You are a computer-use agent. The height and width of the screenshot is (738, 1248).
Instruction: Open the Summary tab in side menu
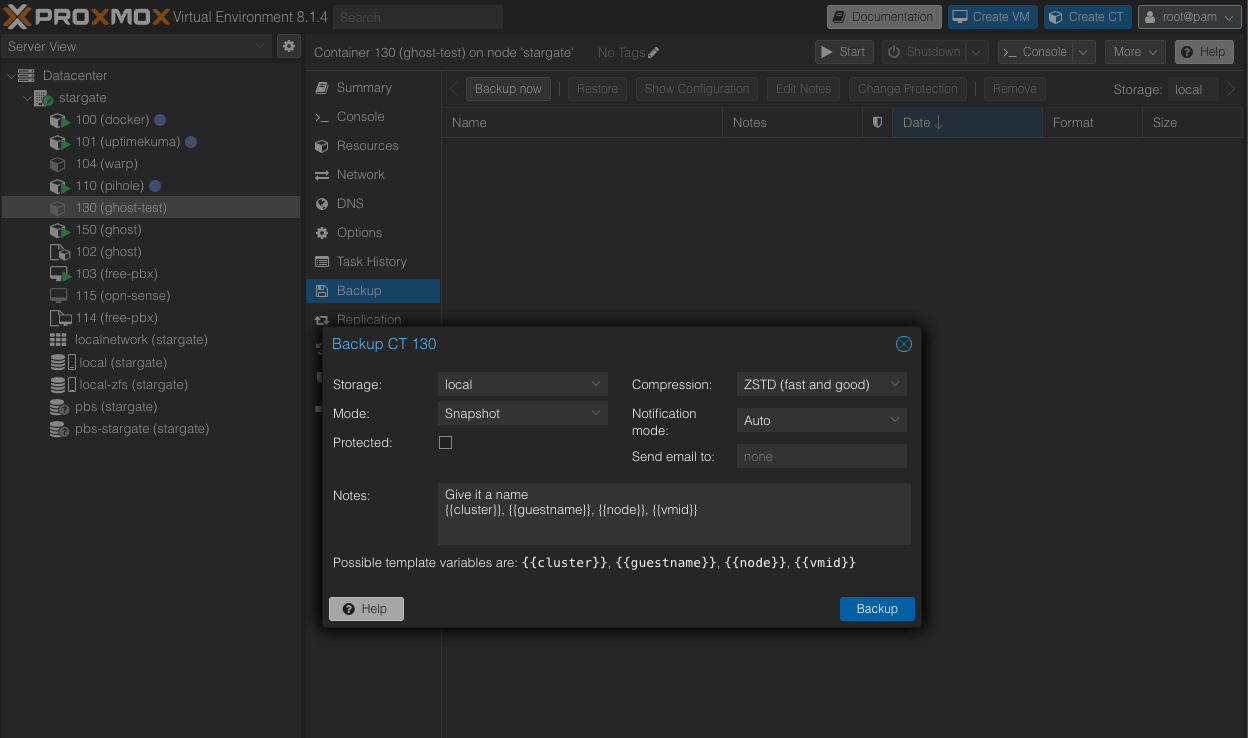(363, 88)
